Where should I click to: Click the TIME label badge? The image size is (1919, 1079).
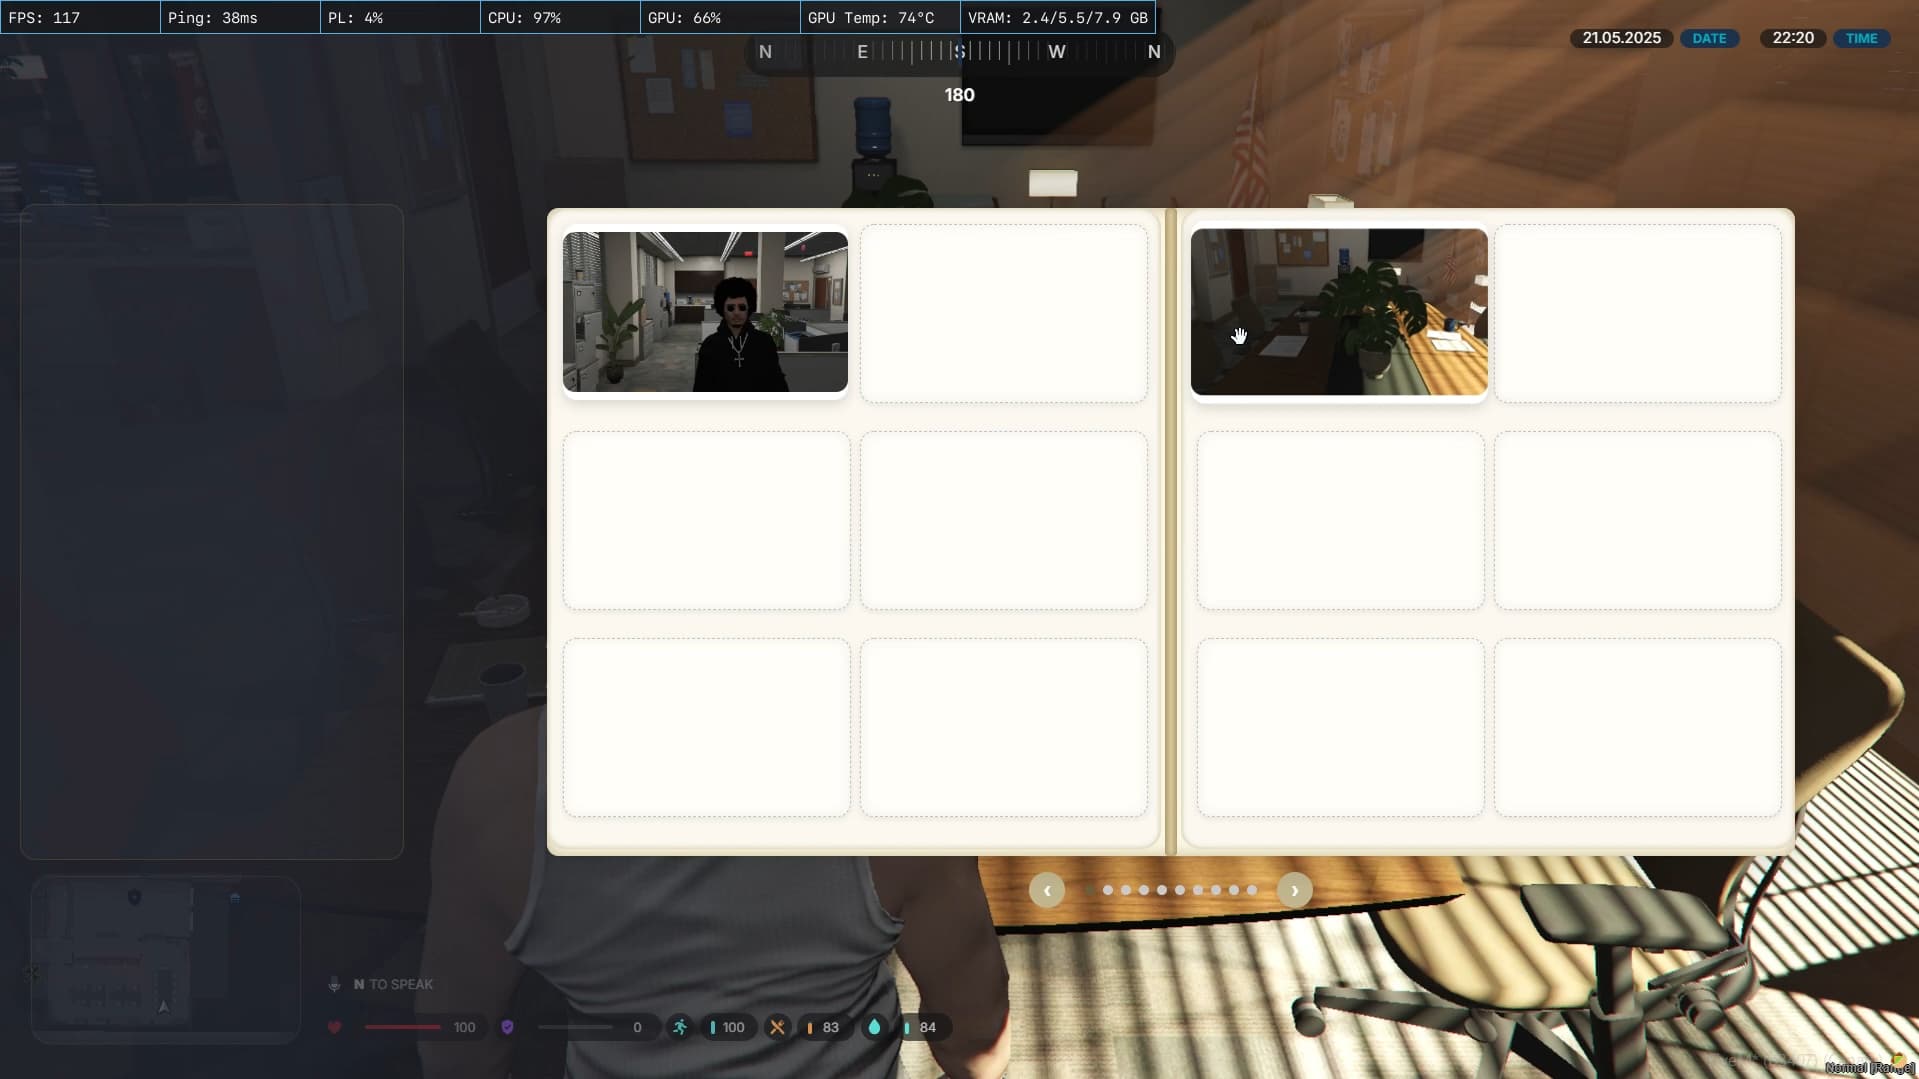tap(1861, 38)
